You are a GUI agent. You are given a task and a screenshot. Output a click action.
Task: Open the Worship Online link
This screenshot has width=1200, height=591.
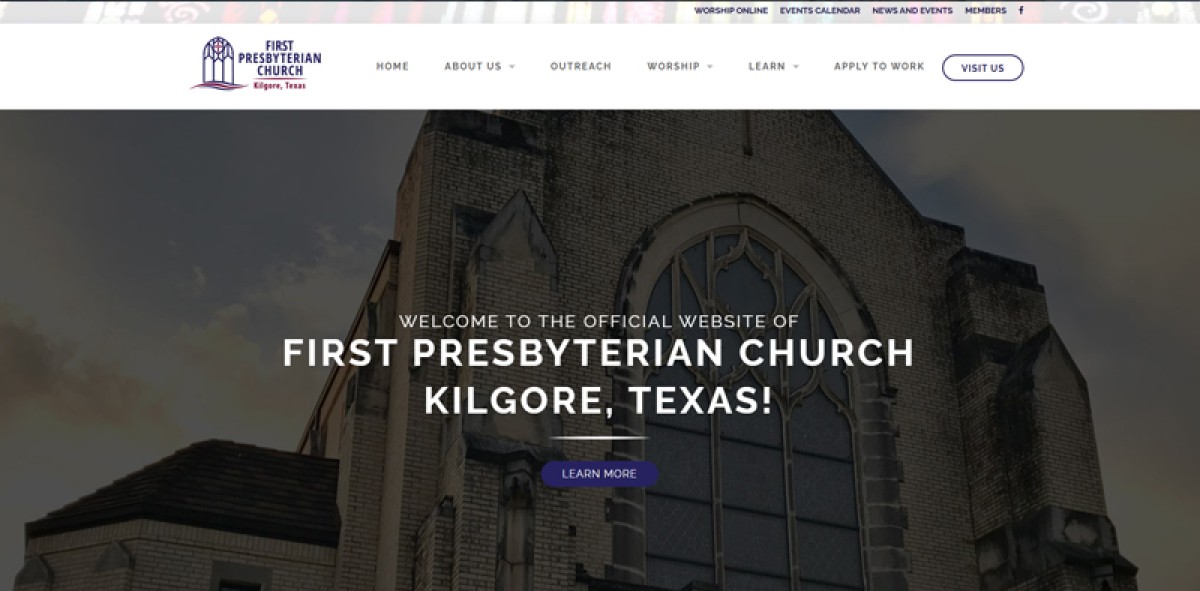coord(731,11)
